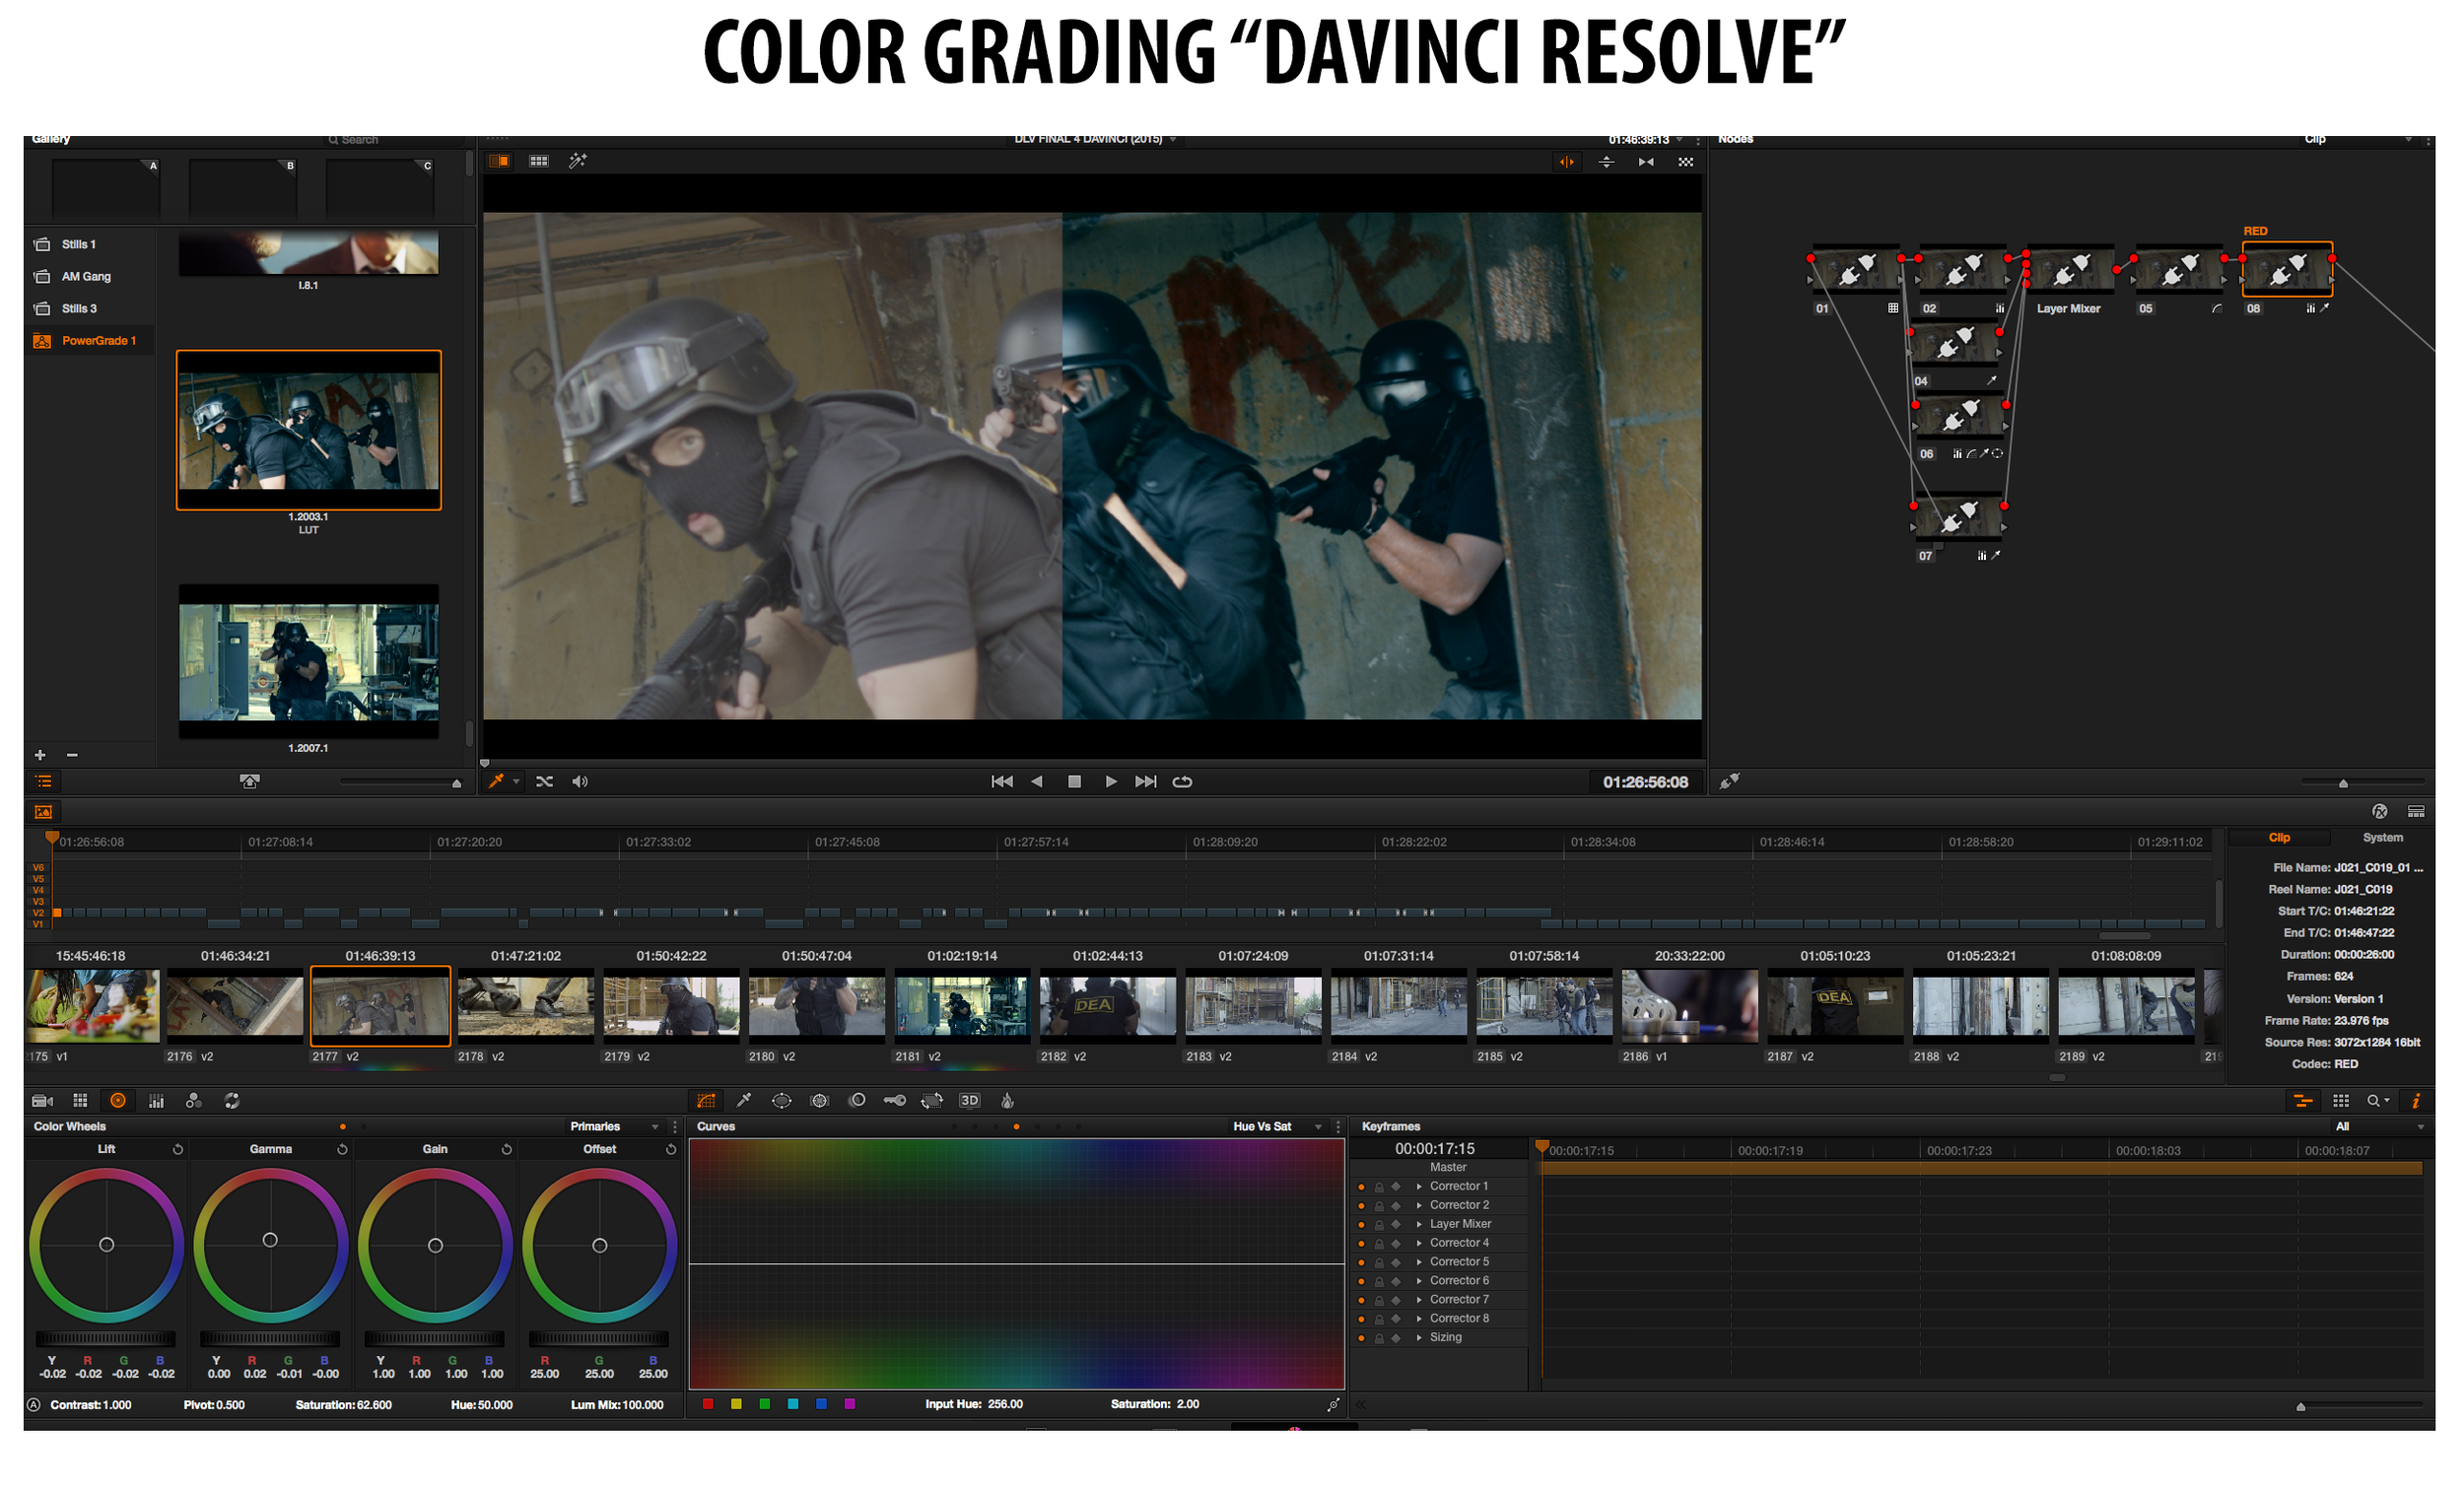Open the Tracker palette icon
This screenshot has height=1494, width=2464.
(820, 1101)
